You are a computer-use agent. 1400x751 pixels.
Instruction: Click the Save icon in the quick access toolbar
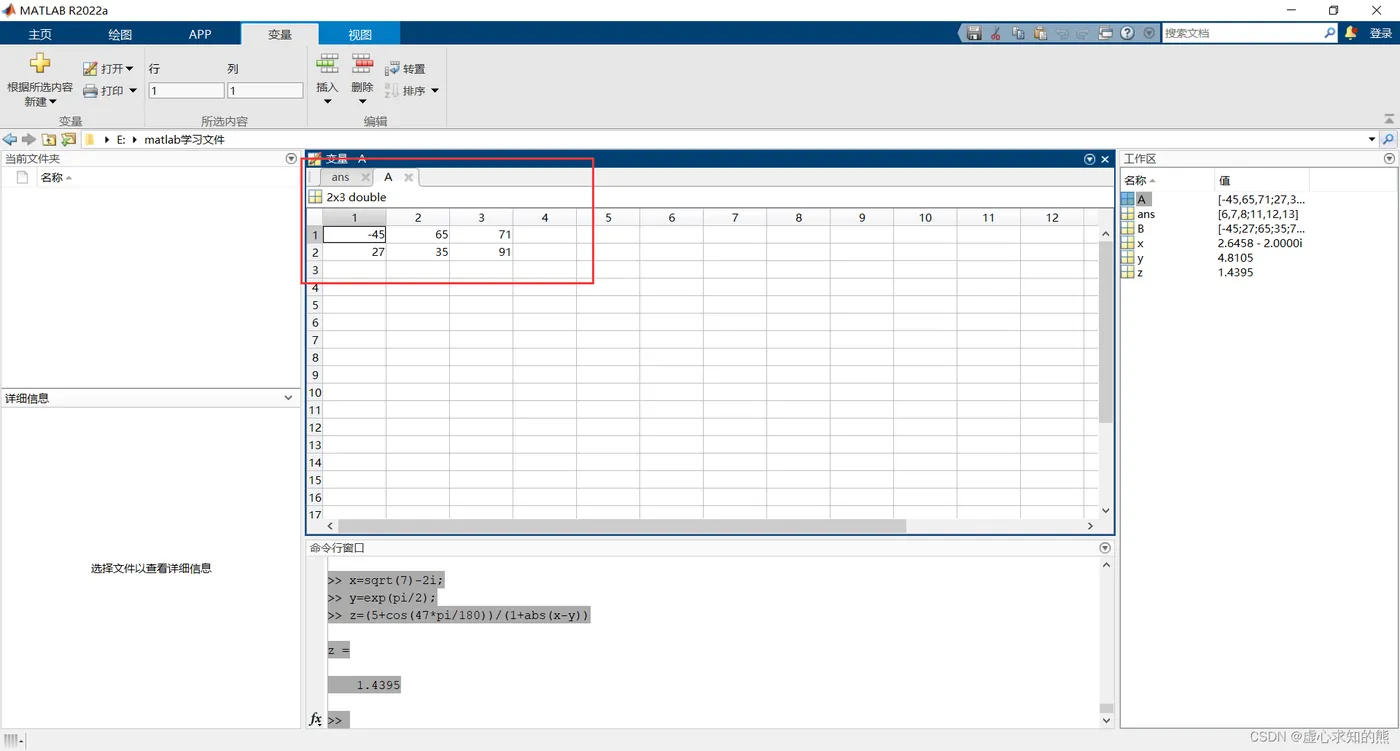pyautogui.click(x=974, y=33)
